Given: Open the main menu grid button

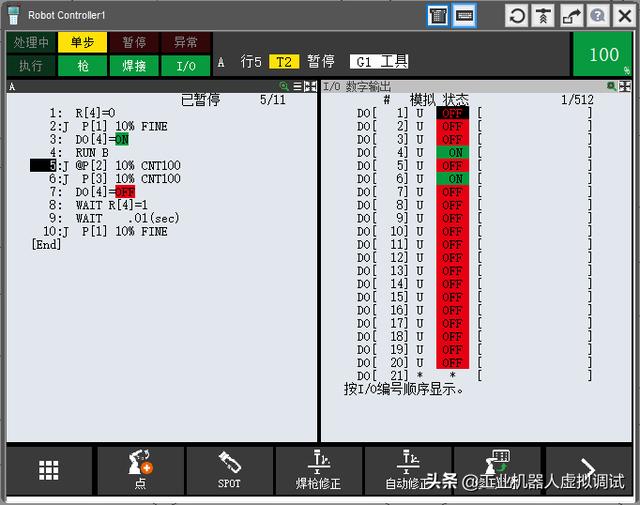Looking at the screenshot, I should tap(49, 471).
